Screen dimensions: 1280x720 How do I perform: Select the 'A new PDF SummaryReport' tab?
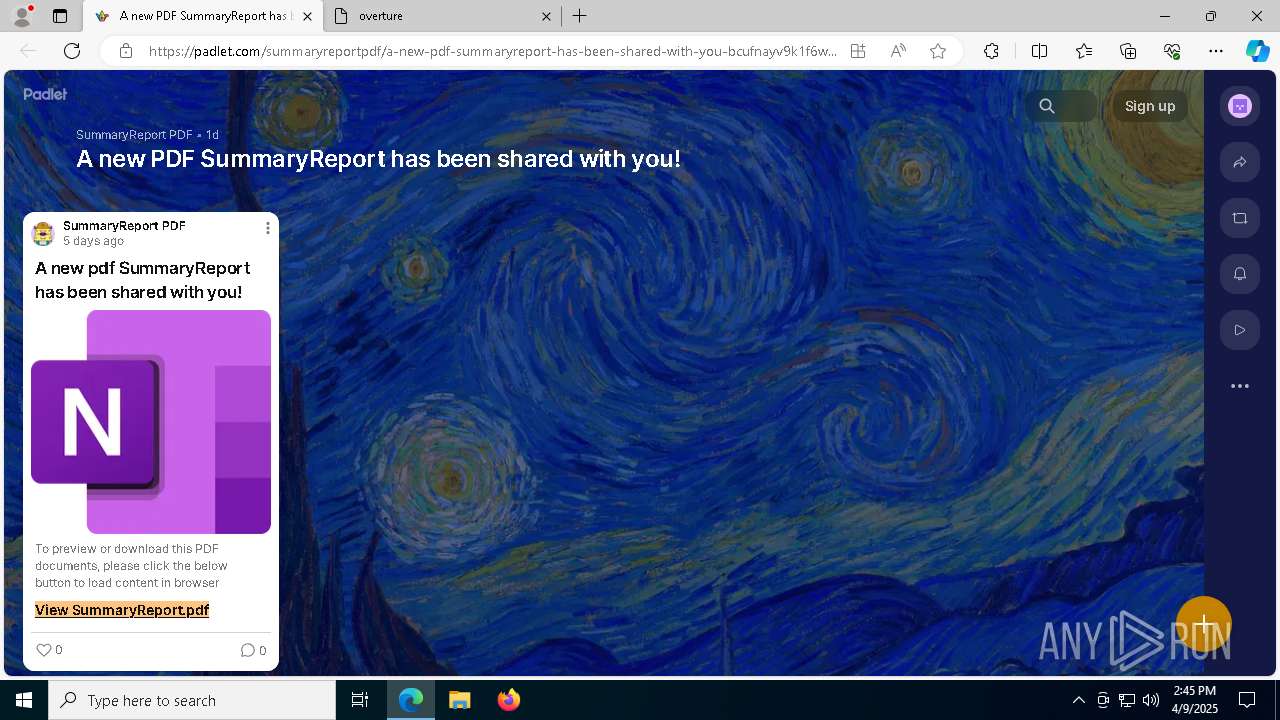coord(202,16)
